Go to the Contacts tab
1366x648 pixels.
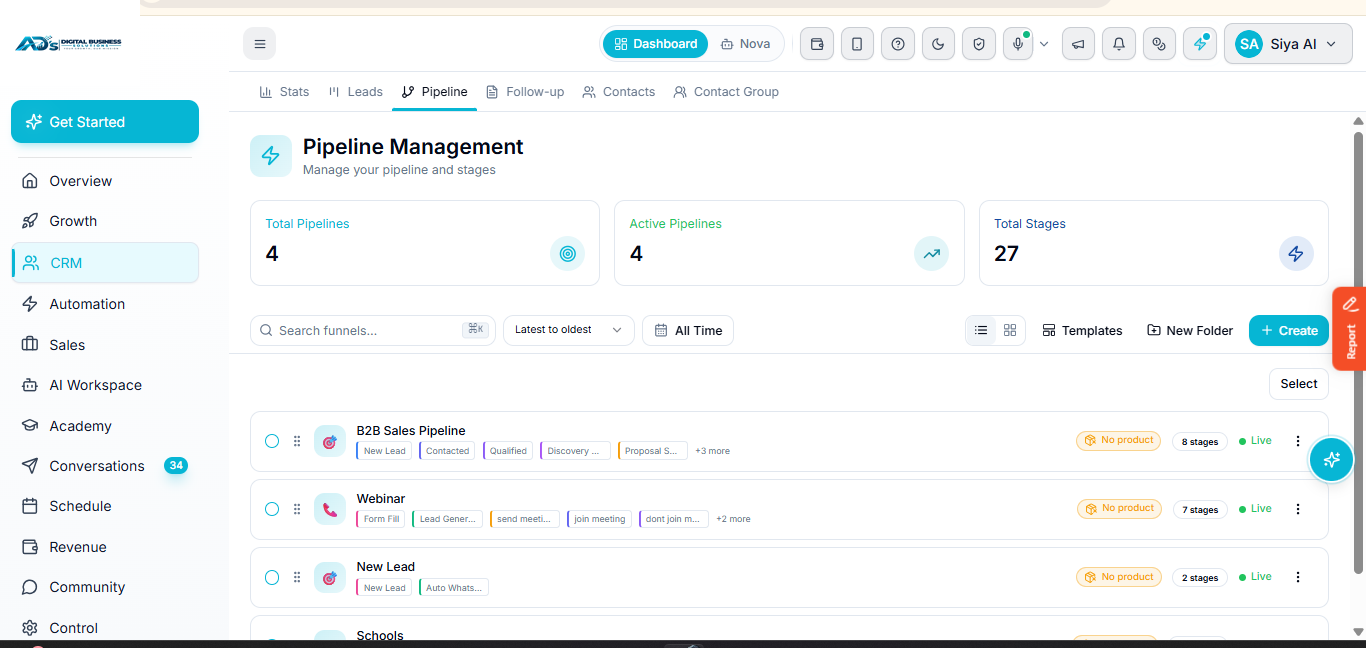[619, 91]
